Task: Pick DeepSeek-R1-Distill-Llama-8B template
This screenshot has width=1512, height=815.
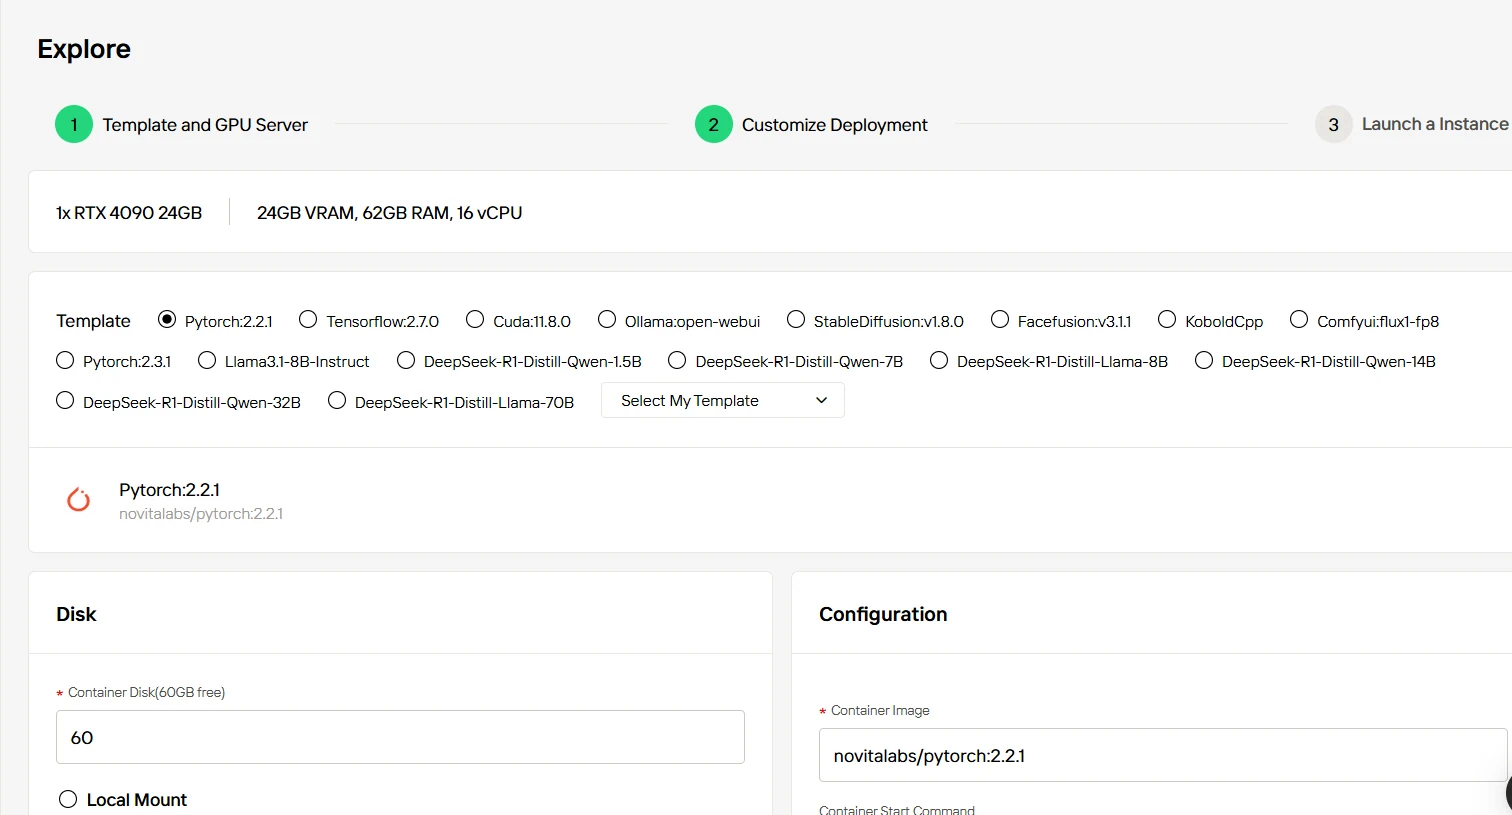Action: (x=939, y=360)
